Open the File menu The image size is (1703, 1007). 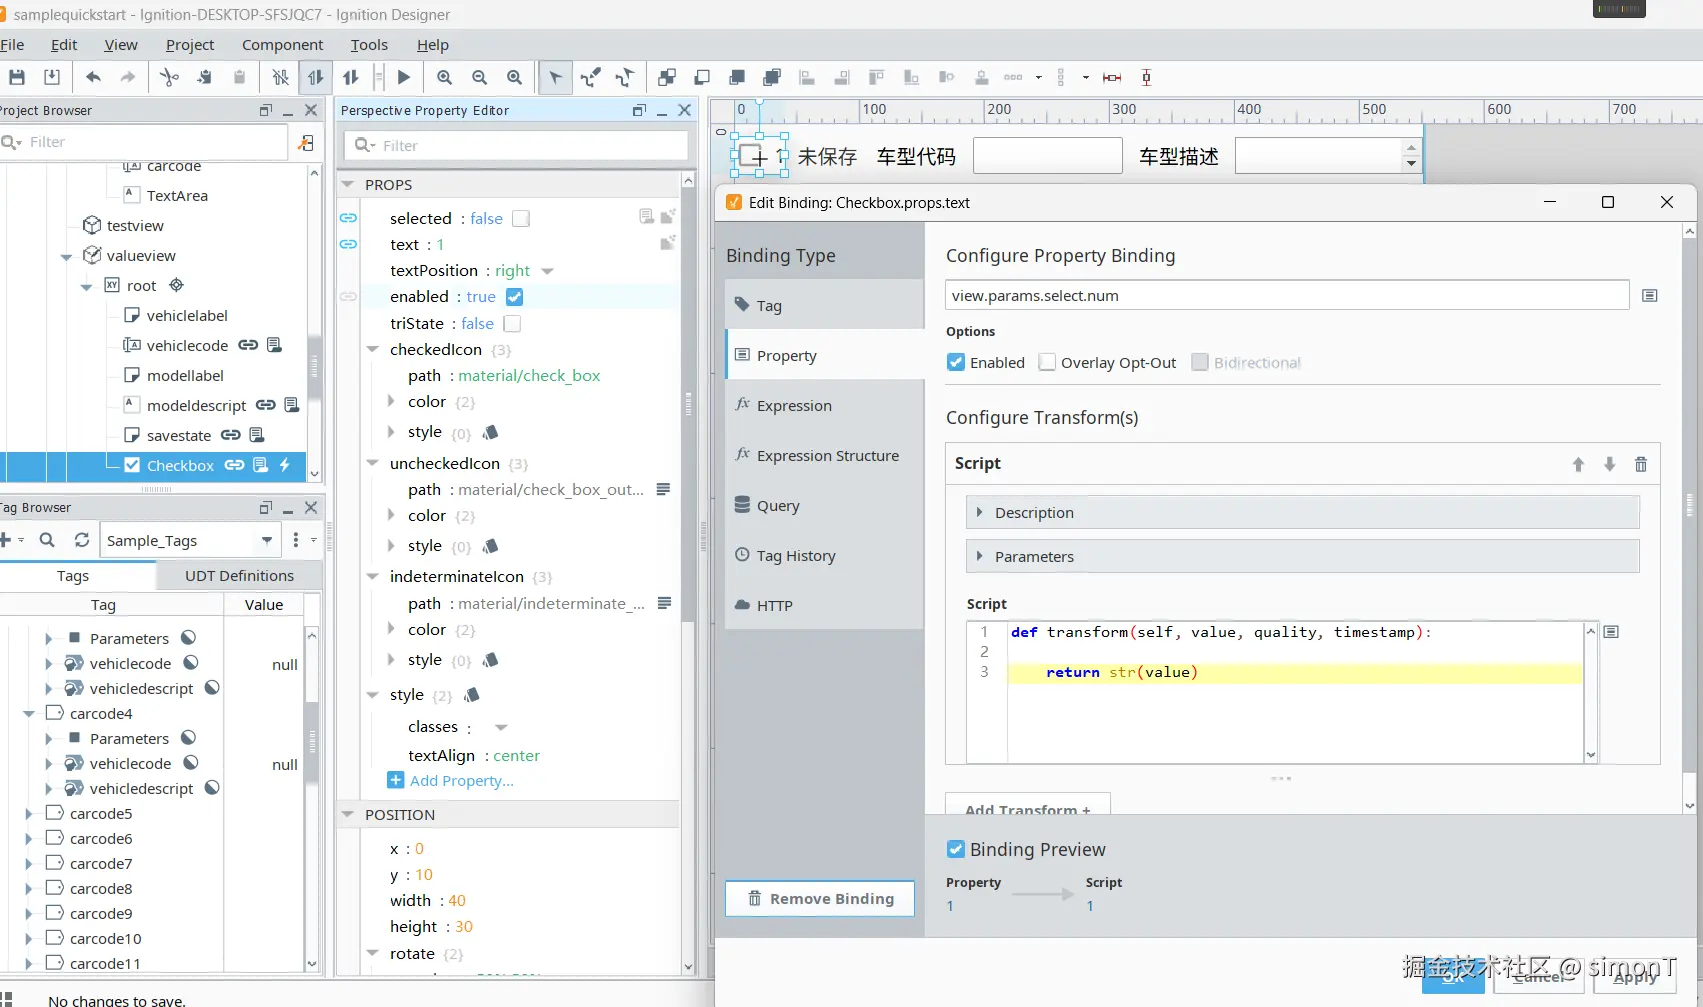pos(12,45)
